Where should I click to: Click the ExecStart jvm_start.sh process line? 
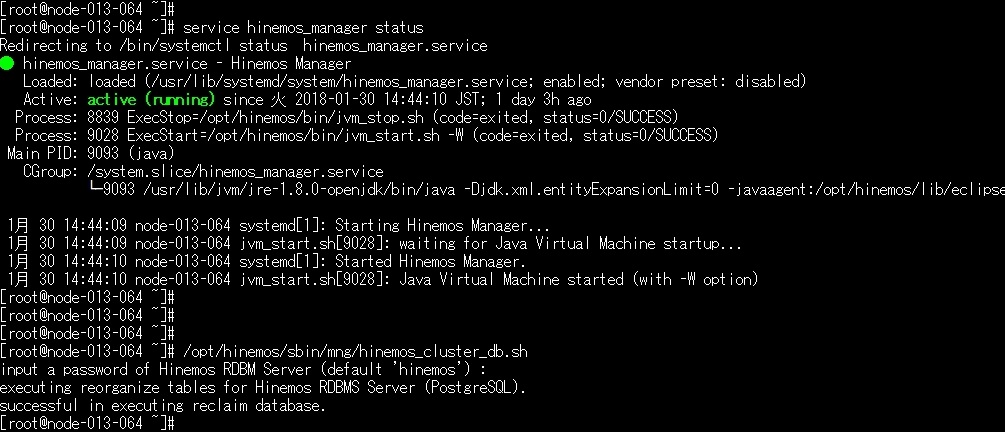[367, 135]
